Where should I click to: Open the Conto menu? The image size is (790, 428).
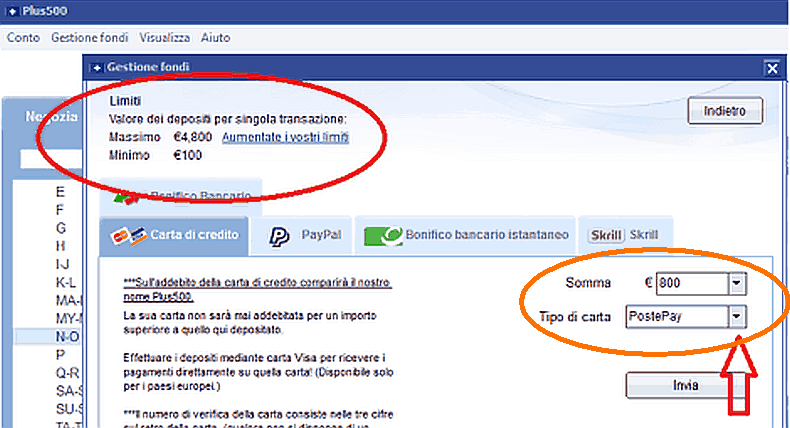click(x=23, y=38)
